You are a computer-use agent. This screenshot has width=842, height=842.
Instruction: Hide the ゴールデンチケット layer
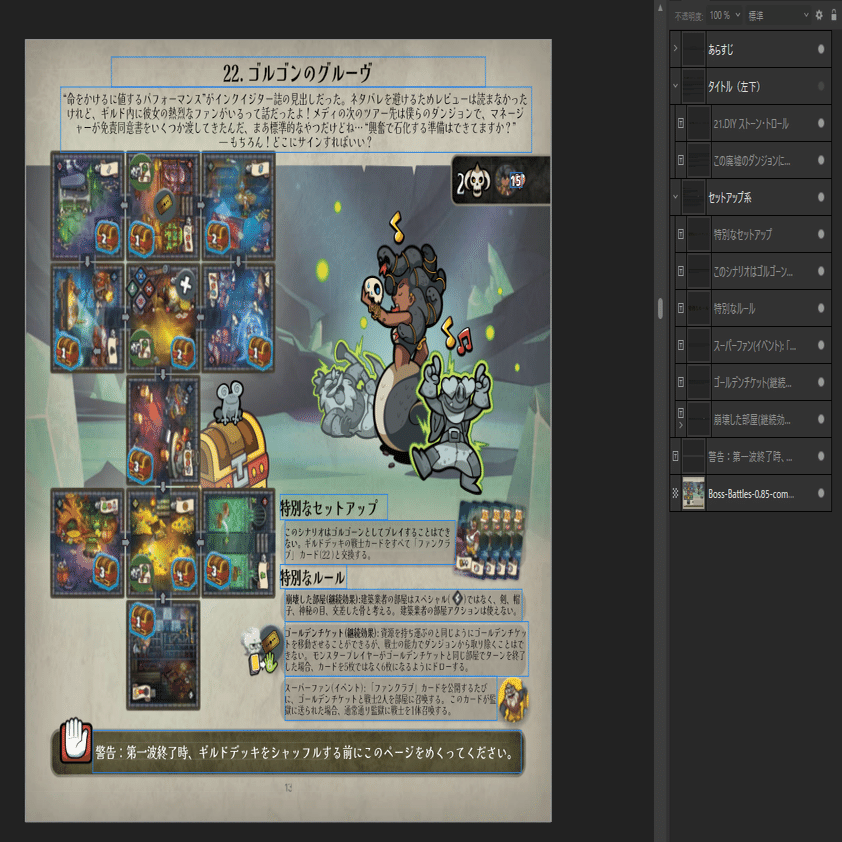821,382
